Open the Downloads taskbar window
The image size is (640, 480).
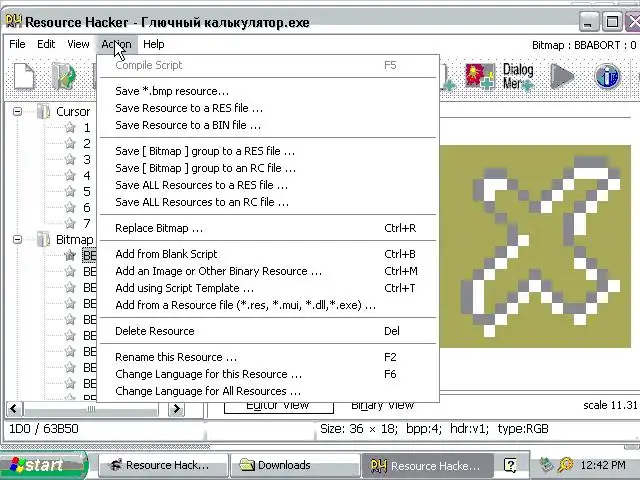pyautogui.click(x=295, y=465)
